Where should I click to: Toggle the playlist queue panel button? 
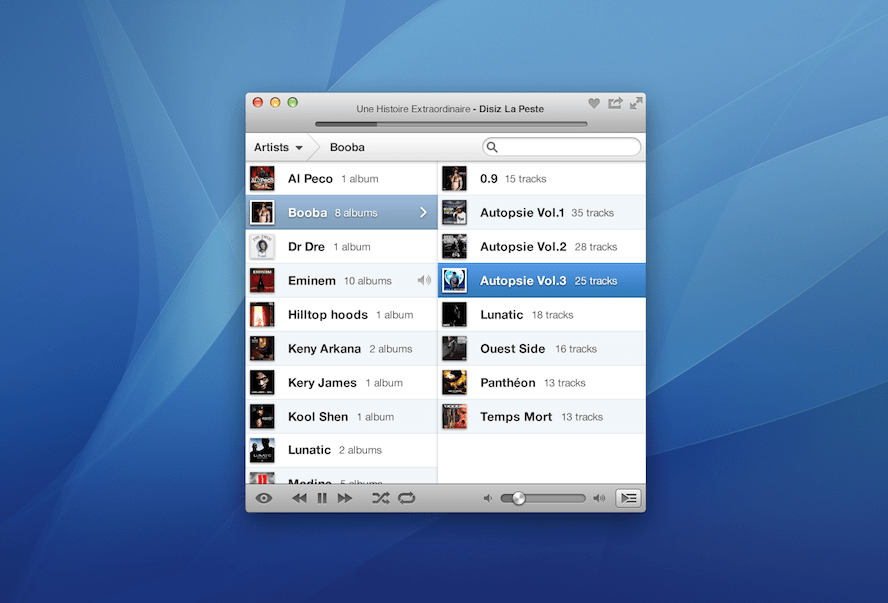628,498
